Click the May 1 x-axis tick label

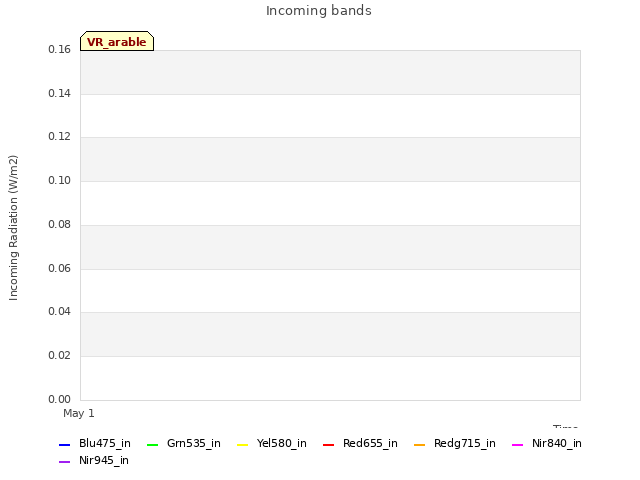tap(79, 413)
